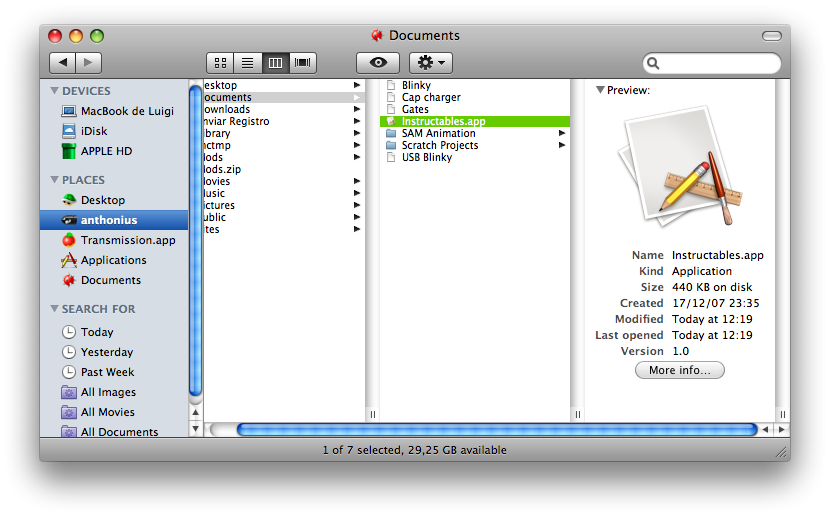Screen dimensions: 830x516
Task: Select the 'ocuments' highlighted row
Action: (284, 97)
